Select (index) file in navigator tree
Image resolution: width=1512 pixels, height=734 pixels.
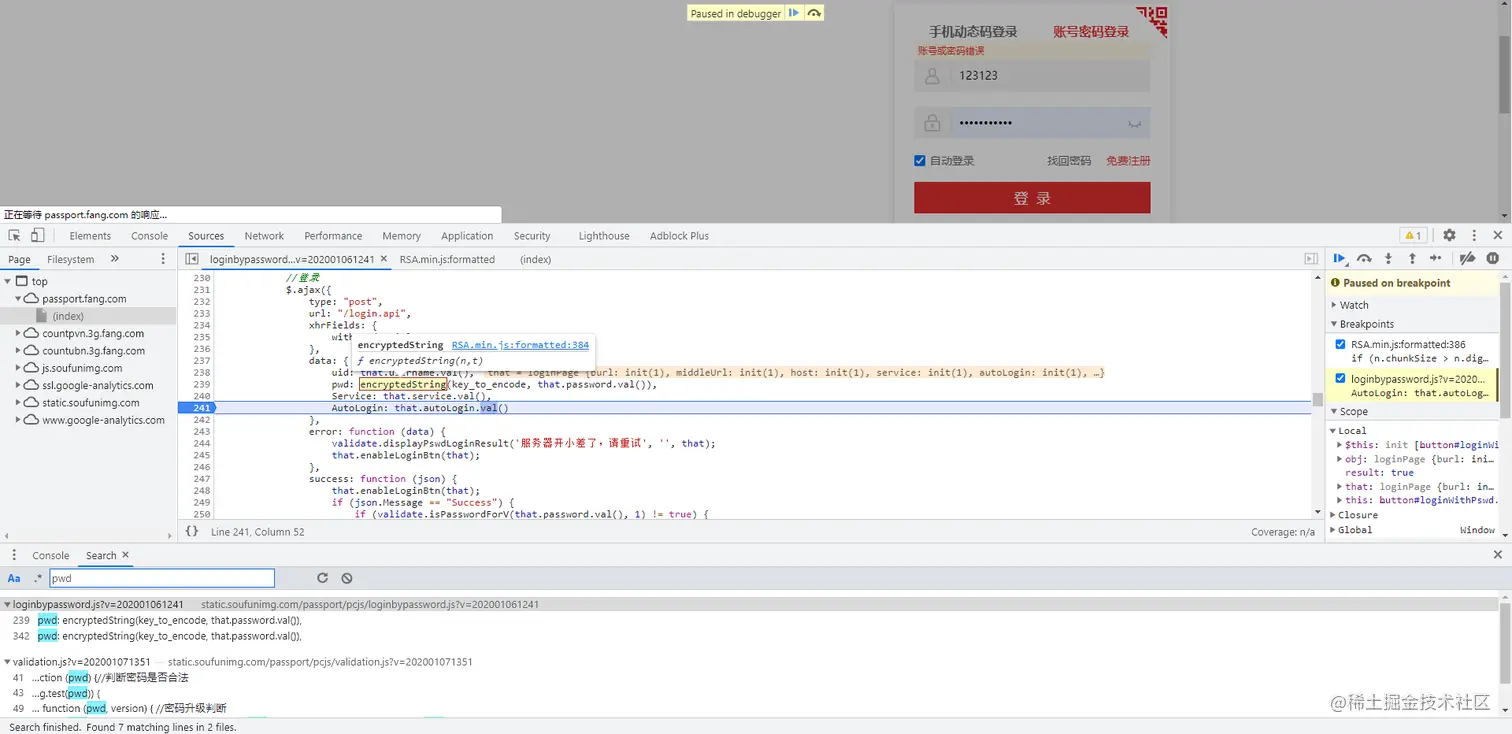click(68, 316)
